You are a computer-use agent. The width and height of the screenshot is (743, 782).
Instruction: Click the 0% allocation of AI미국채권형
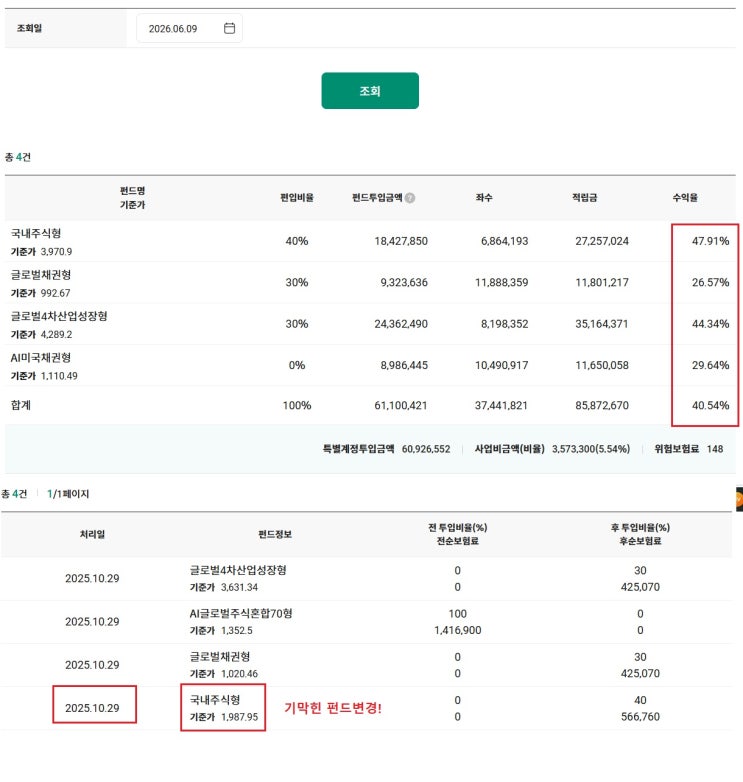[297, 365]
